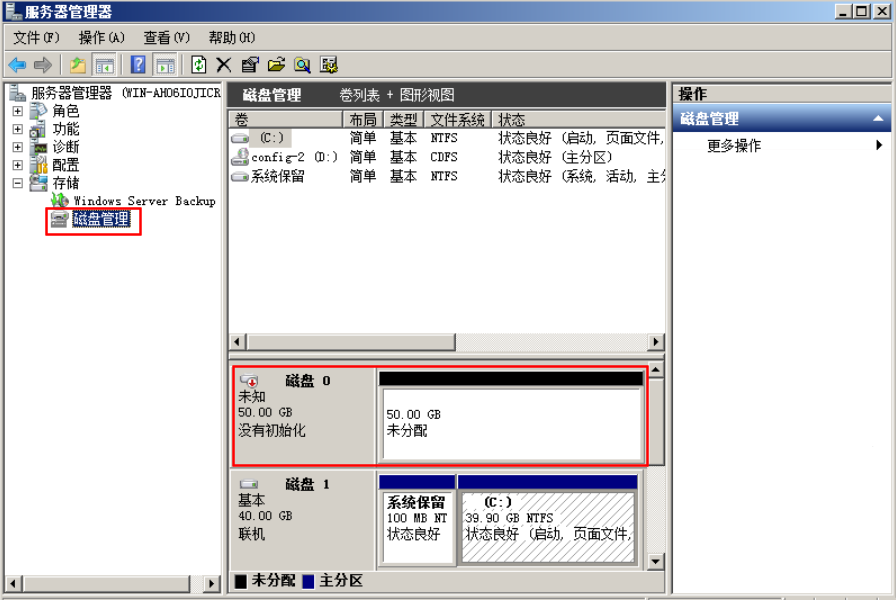The height and width of the screenshot is (600, 896).
Task: Open Properties via the toolbar icon
Action: 250,65
